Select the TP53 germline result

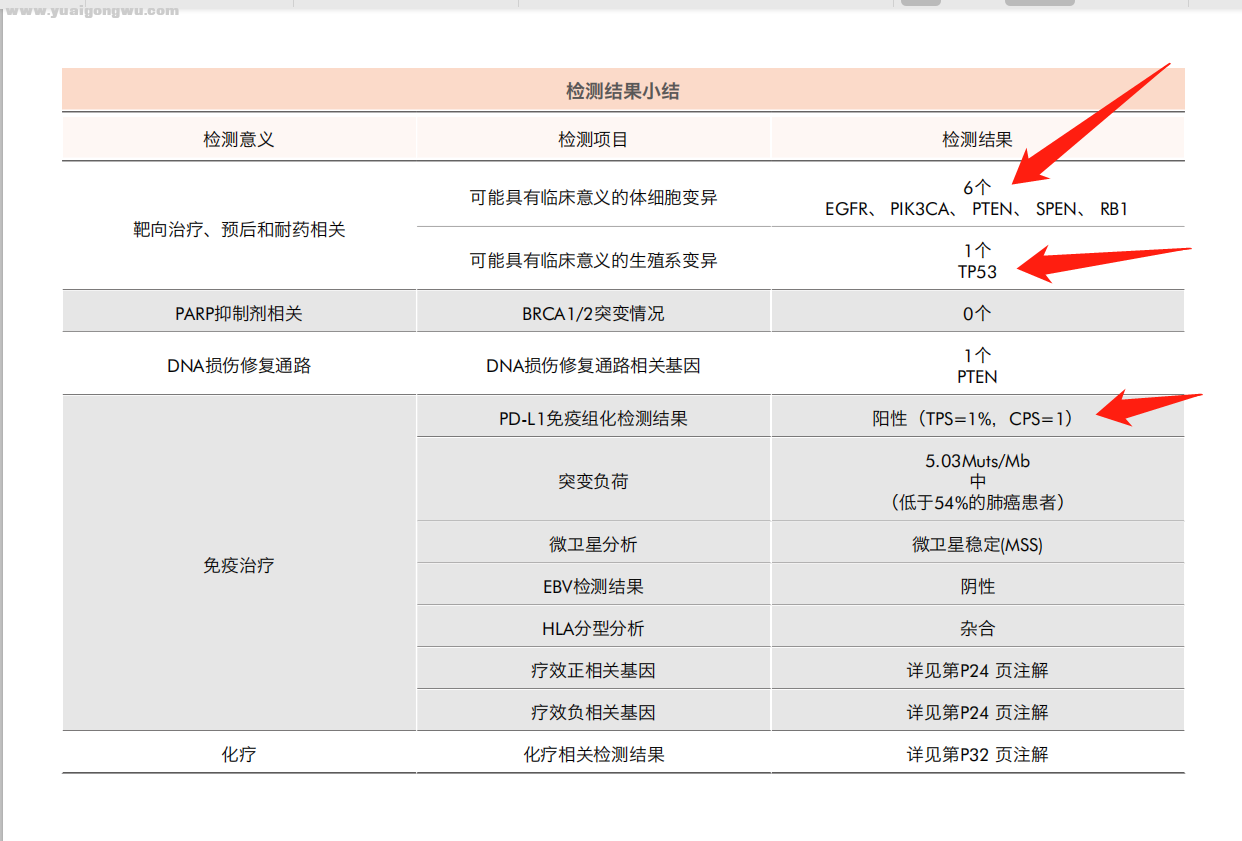click(x=977, y=272)
